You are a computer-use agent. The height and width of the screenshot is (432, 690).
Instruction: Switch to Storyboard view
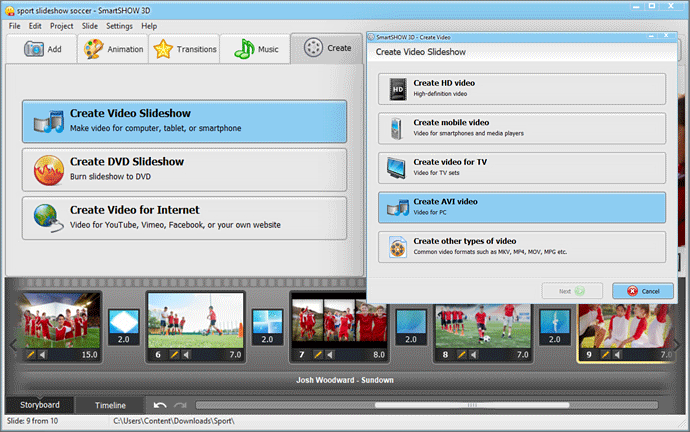coord(40,405)
